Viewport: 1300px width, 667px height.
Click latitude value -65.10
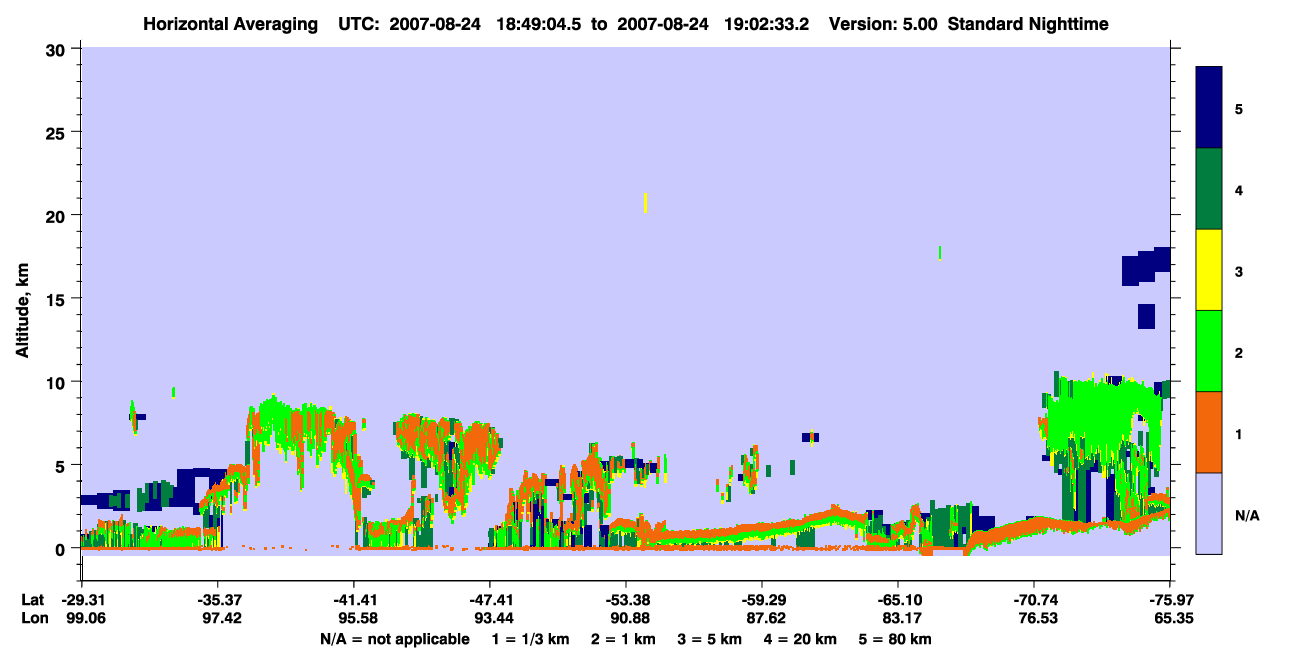tap(898, 600)
